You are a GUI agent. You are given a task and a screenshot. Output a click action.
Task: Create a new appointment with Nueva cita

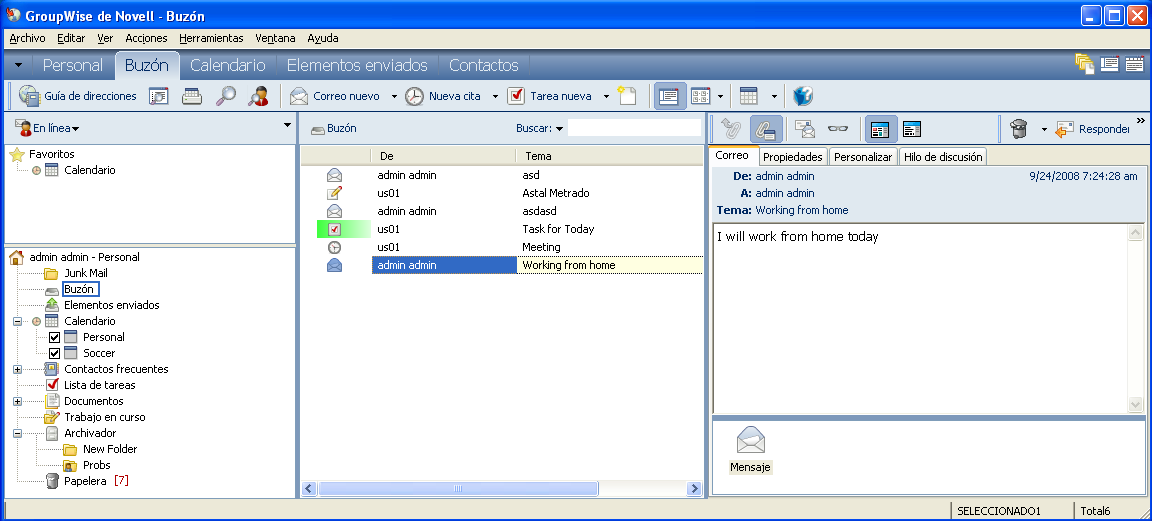tap(444, 96)
